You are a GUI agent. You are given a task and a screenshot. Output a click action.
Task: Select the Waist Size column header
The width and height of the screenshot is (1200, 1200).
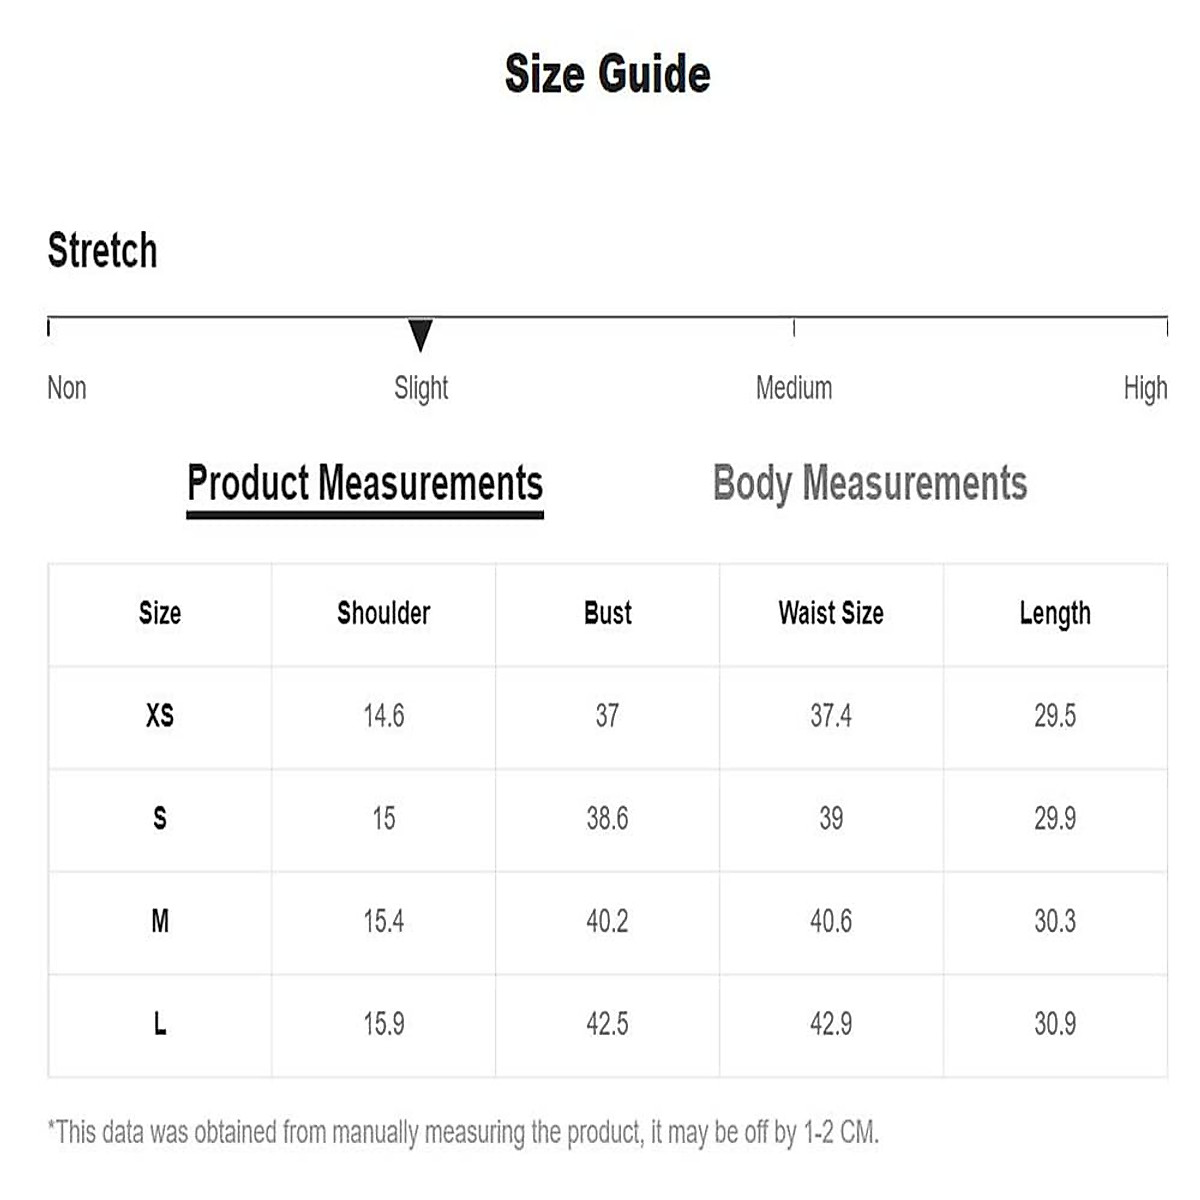[831, 613]
